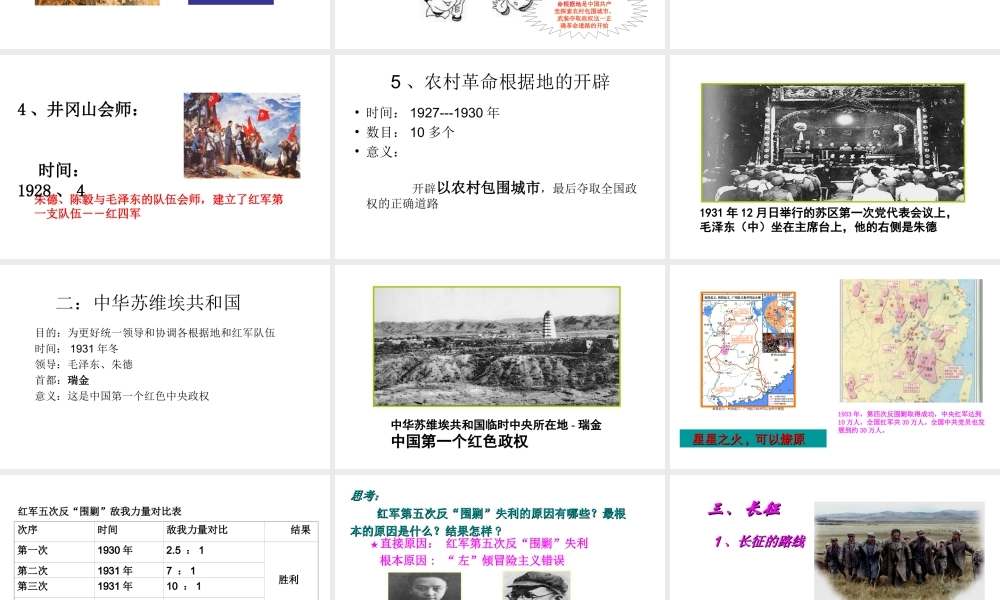Click the orange-bordered route map
The width and height of the screenshot is (1000, 600).
pyautogui.click(x=748, y=349)
